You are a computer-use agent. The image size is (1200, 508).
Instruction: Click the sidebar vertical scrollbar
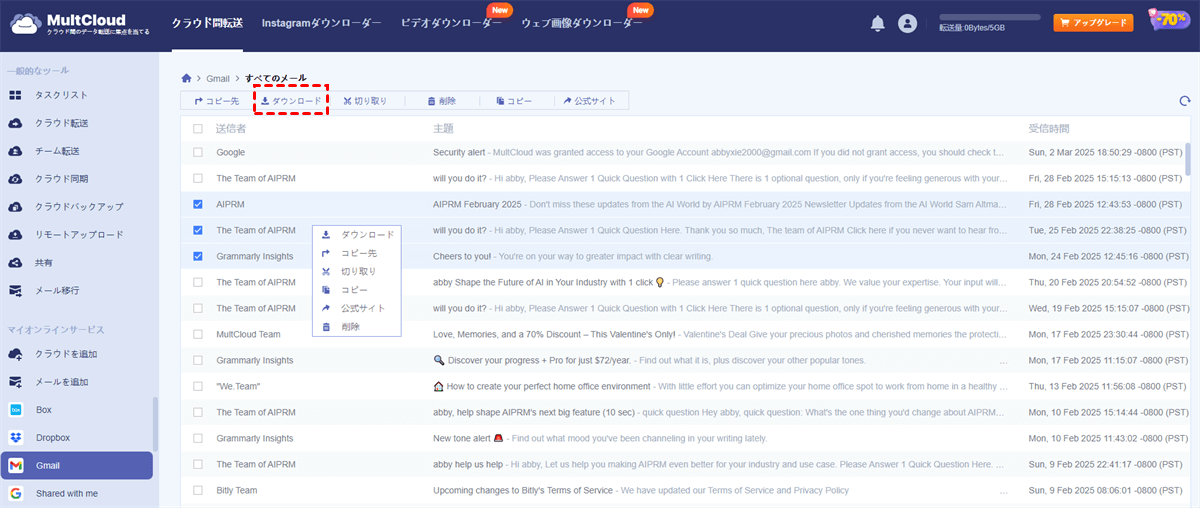[x=155, y=425]
